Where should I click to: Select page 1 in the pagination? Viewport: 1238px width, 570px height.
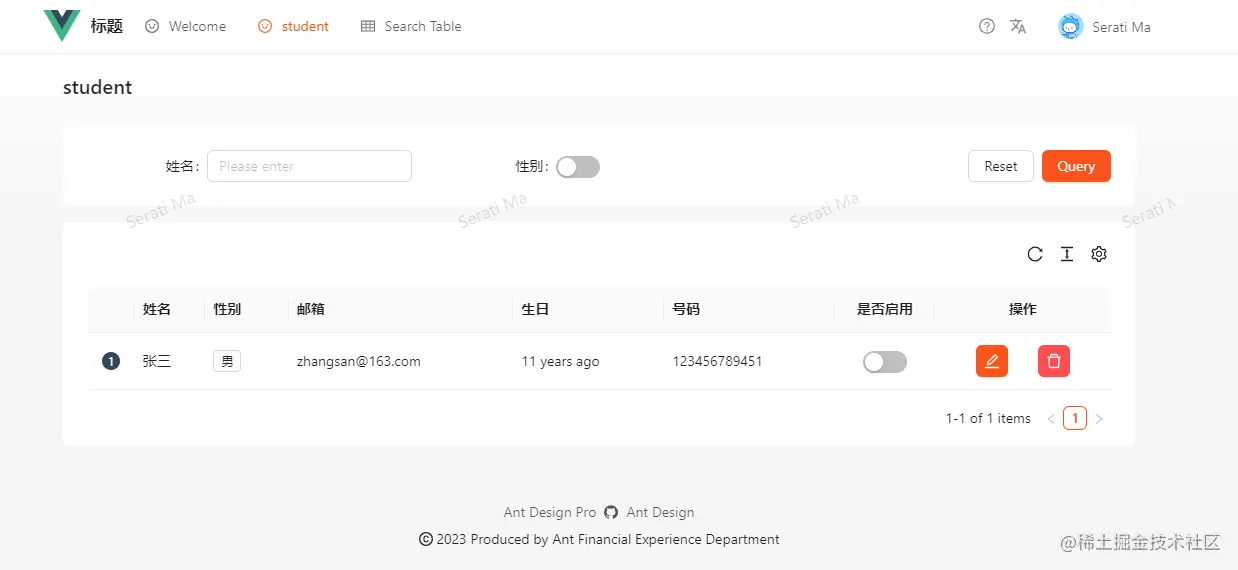(x=1075, y=418)
